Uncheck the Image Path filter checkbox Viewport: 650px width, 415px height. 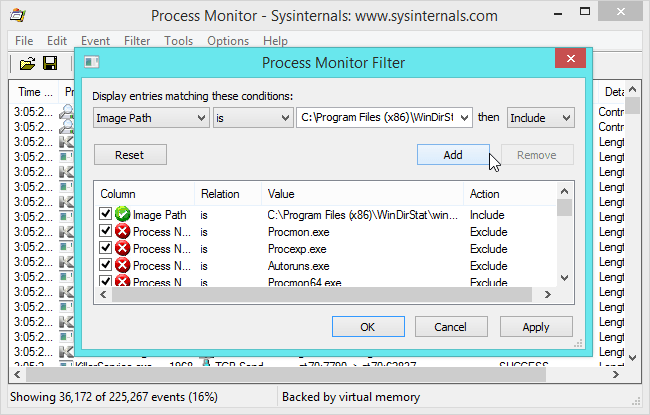click(x=105, y=214)
